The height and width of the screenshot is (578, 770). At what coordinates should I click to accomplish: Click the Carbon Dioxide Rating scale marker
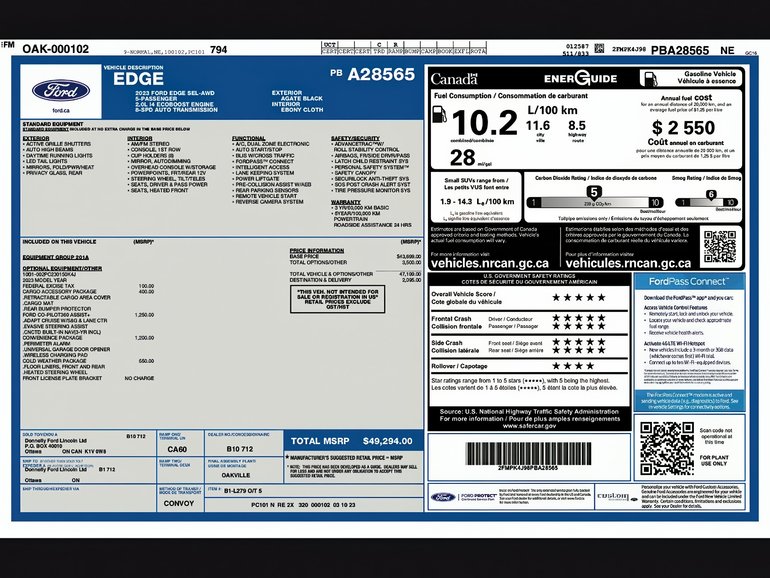[x=592, y=190]
